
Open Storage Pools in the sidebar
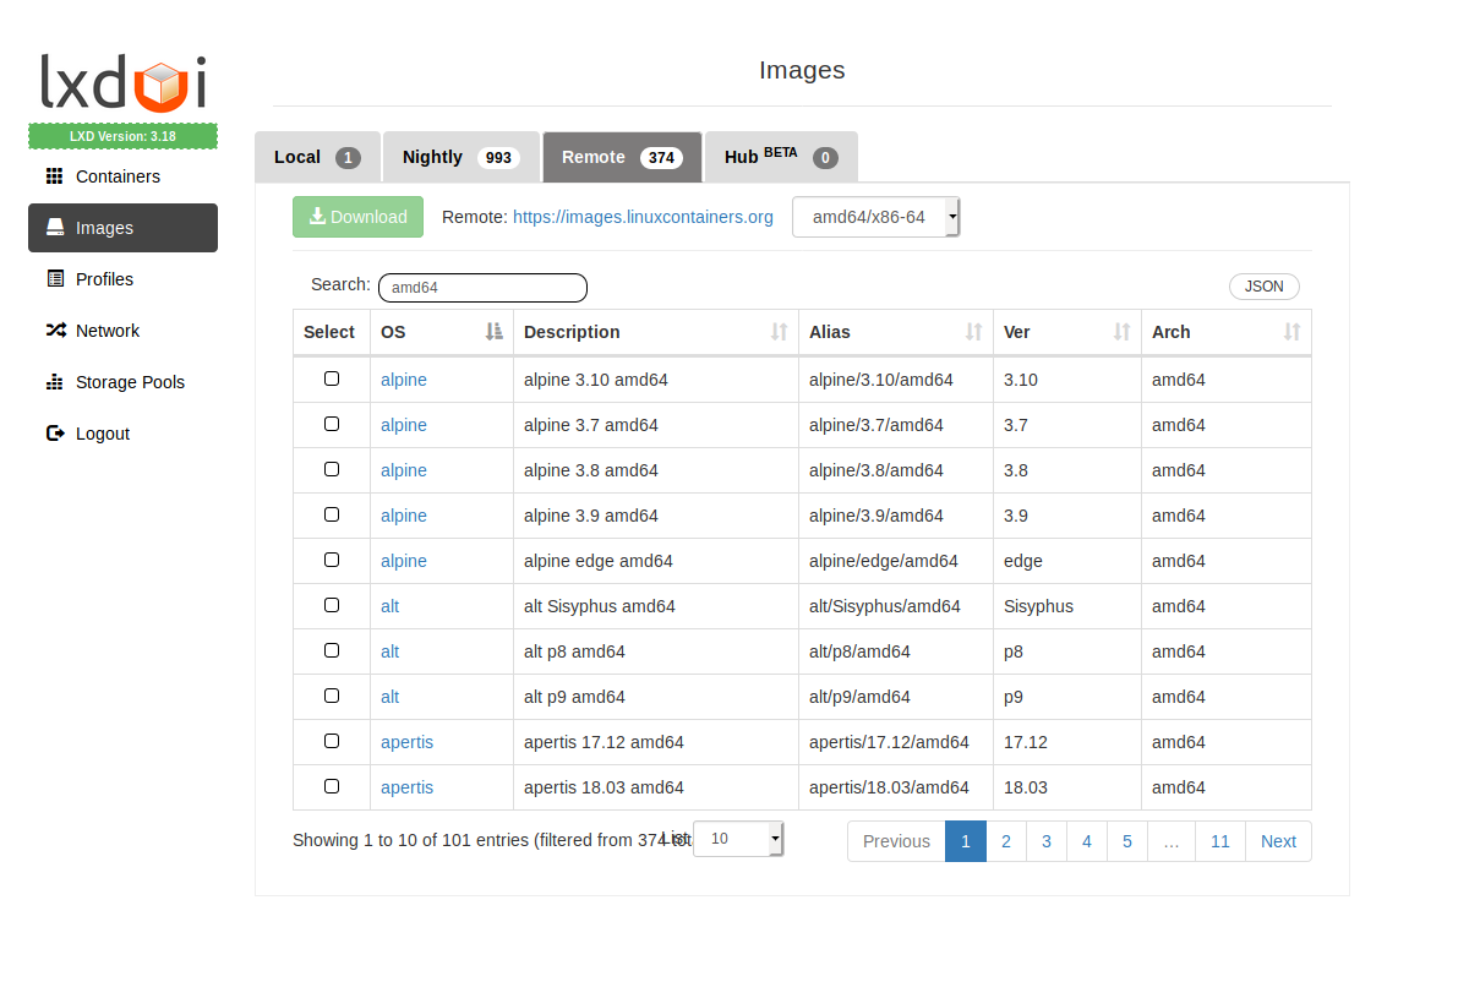[123, 382]
